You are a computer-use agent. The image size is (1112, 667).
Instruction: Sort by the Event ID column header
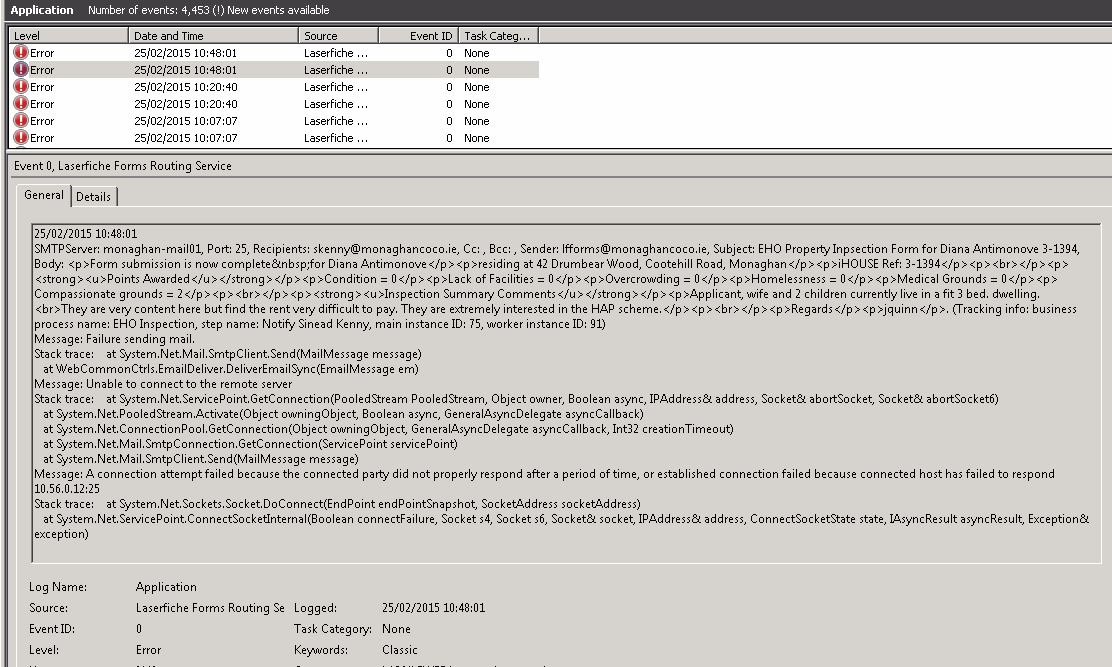click(418, 35)
